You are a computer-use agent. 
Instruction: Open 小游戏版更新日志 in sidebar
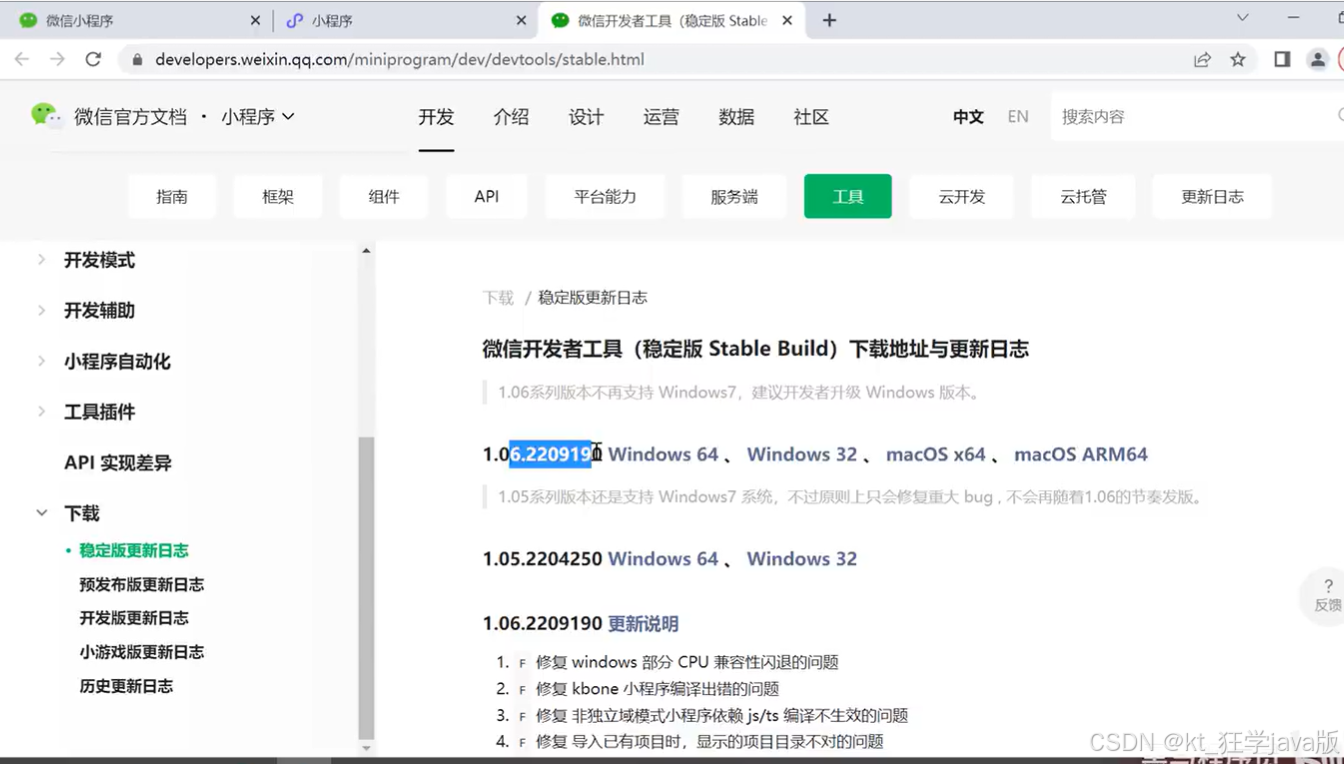click(142, 652)
